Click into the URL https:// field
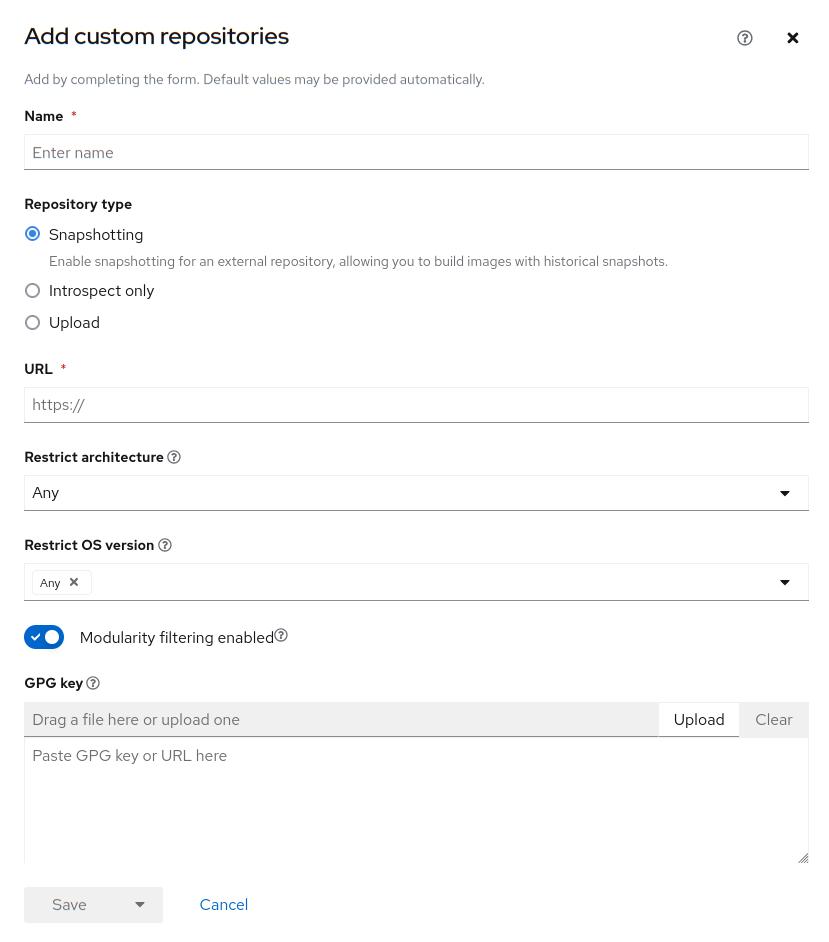Viewport: 829px width, 942px height. [x=416, y=405]
